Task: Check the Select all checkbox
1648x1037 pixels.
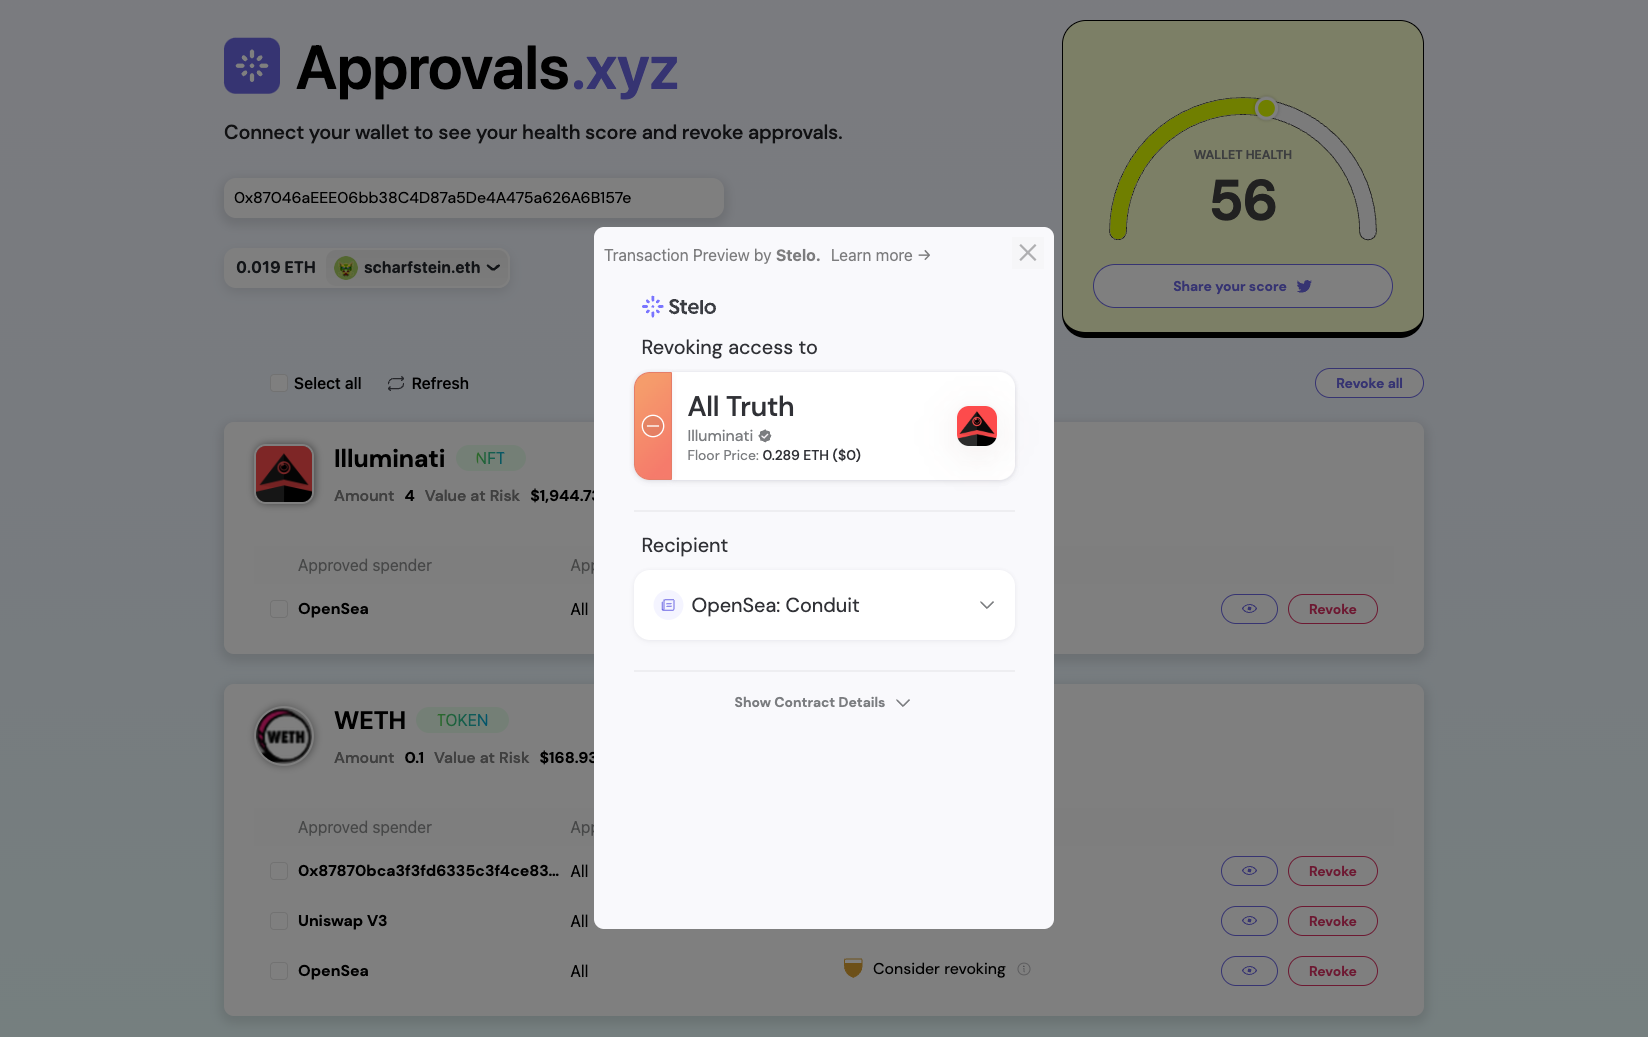Action: (x=279, y=383)
